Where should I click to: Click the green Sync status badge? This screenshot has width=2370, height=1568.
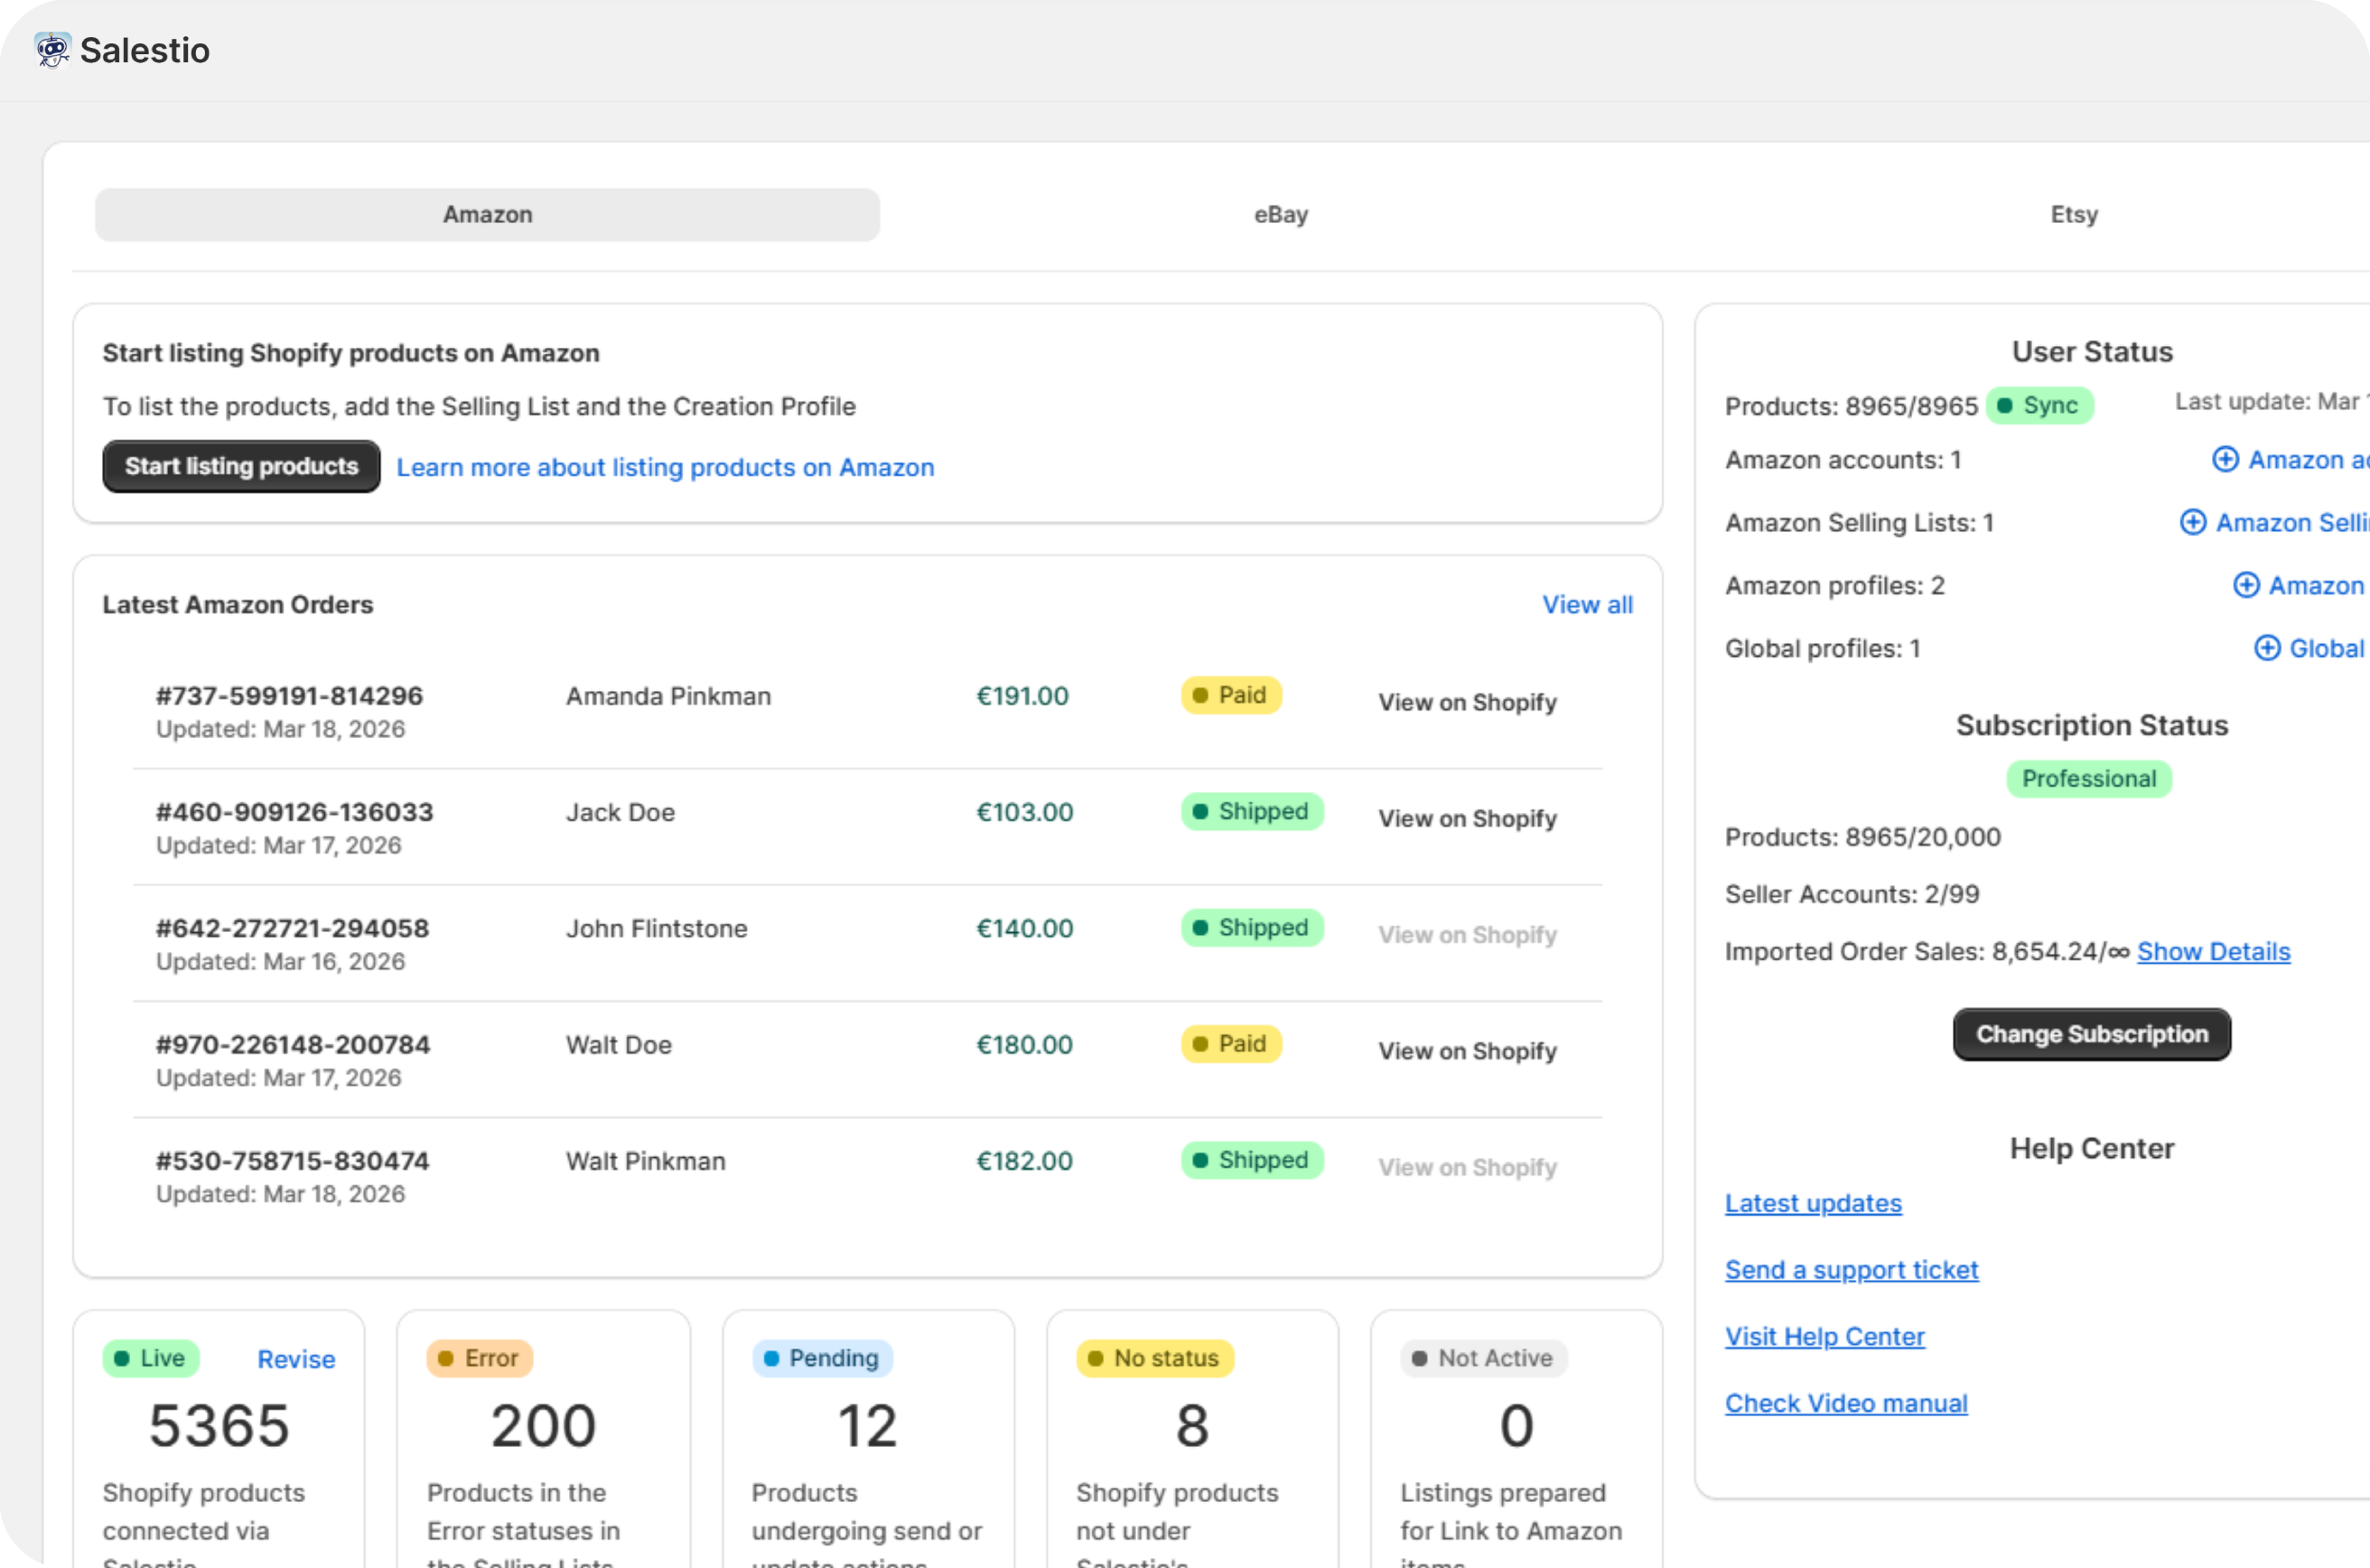[x=2038, y=406]
